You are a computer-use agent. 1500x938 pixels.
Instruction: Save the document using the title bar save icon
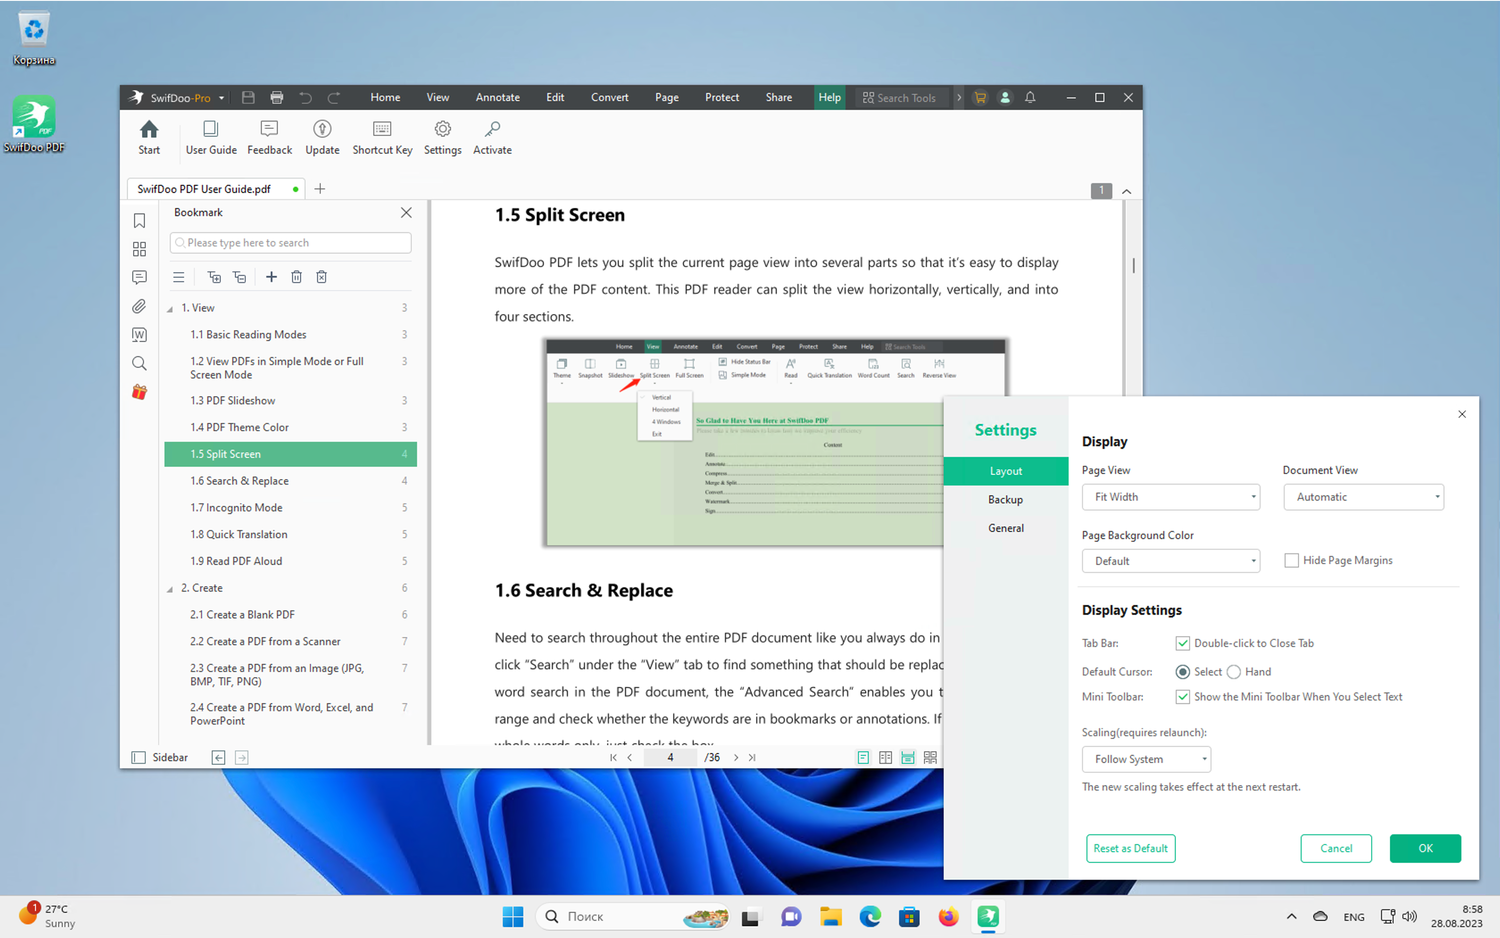click(x=248, y=97)
